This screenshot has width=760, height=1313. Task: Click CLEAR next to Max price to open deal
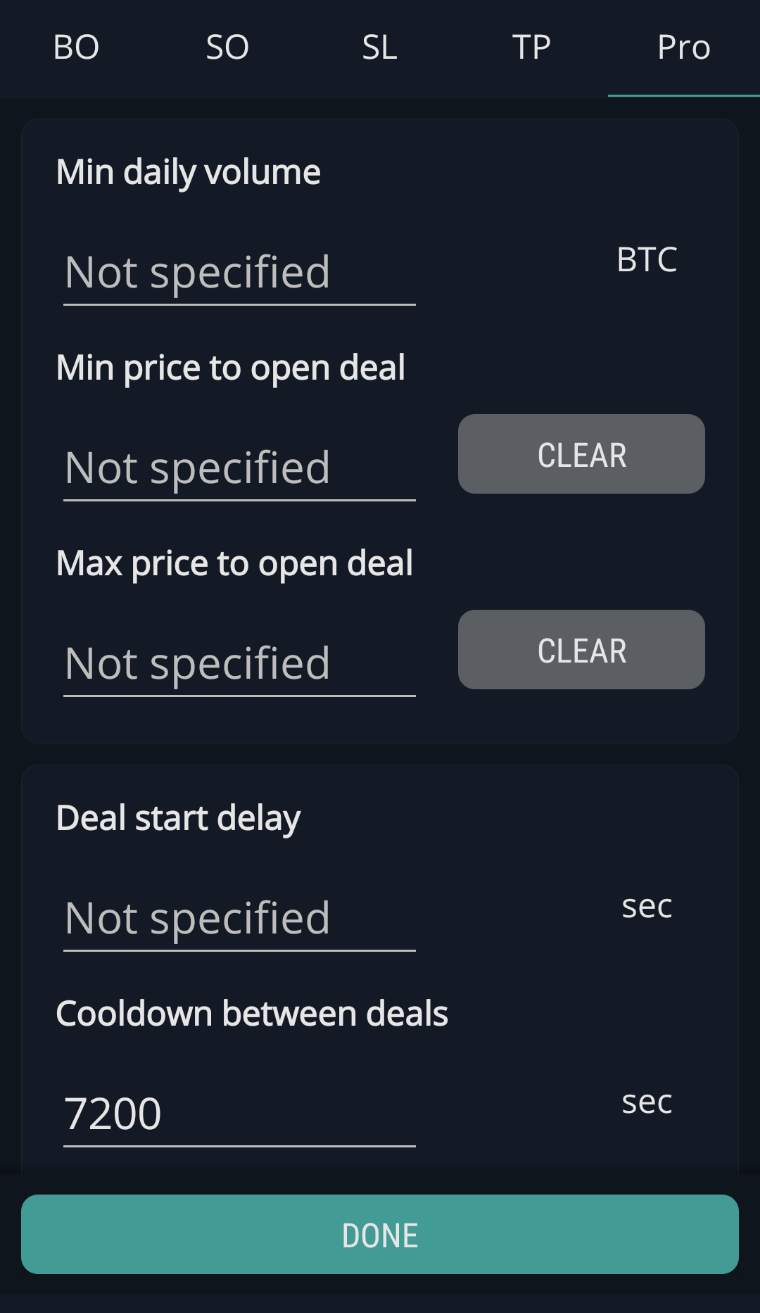580,649
